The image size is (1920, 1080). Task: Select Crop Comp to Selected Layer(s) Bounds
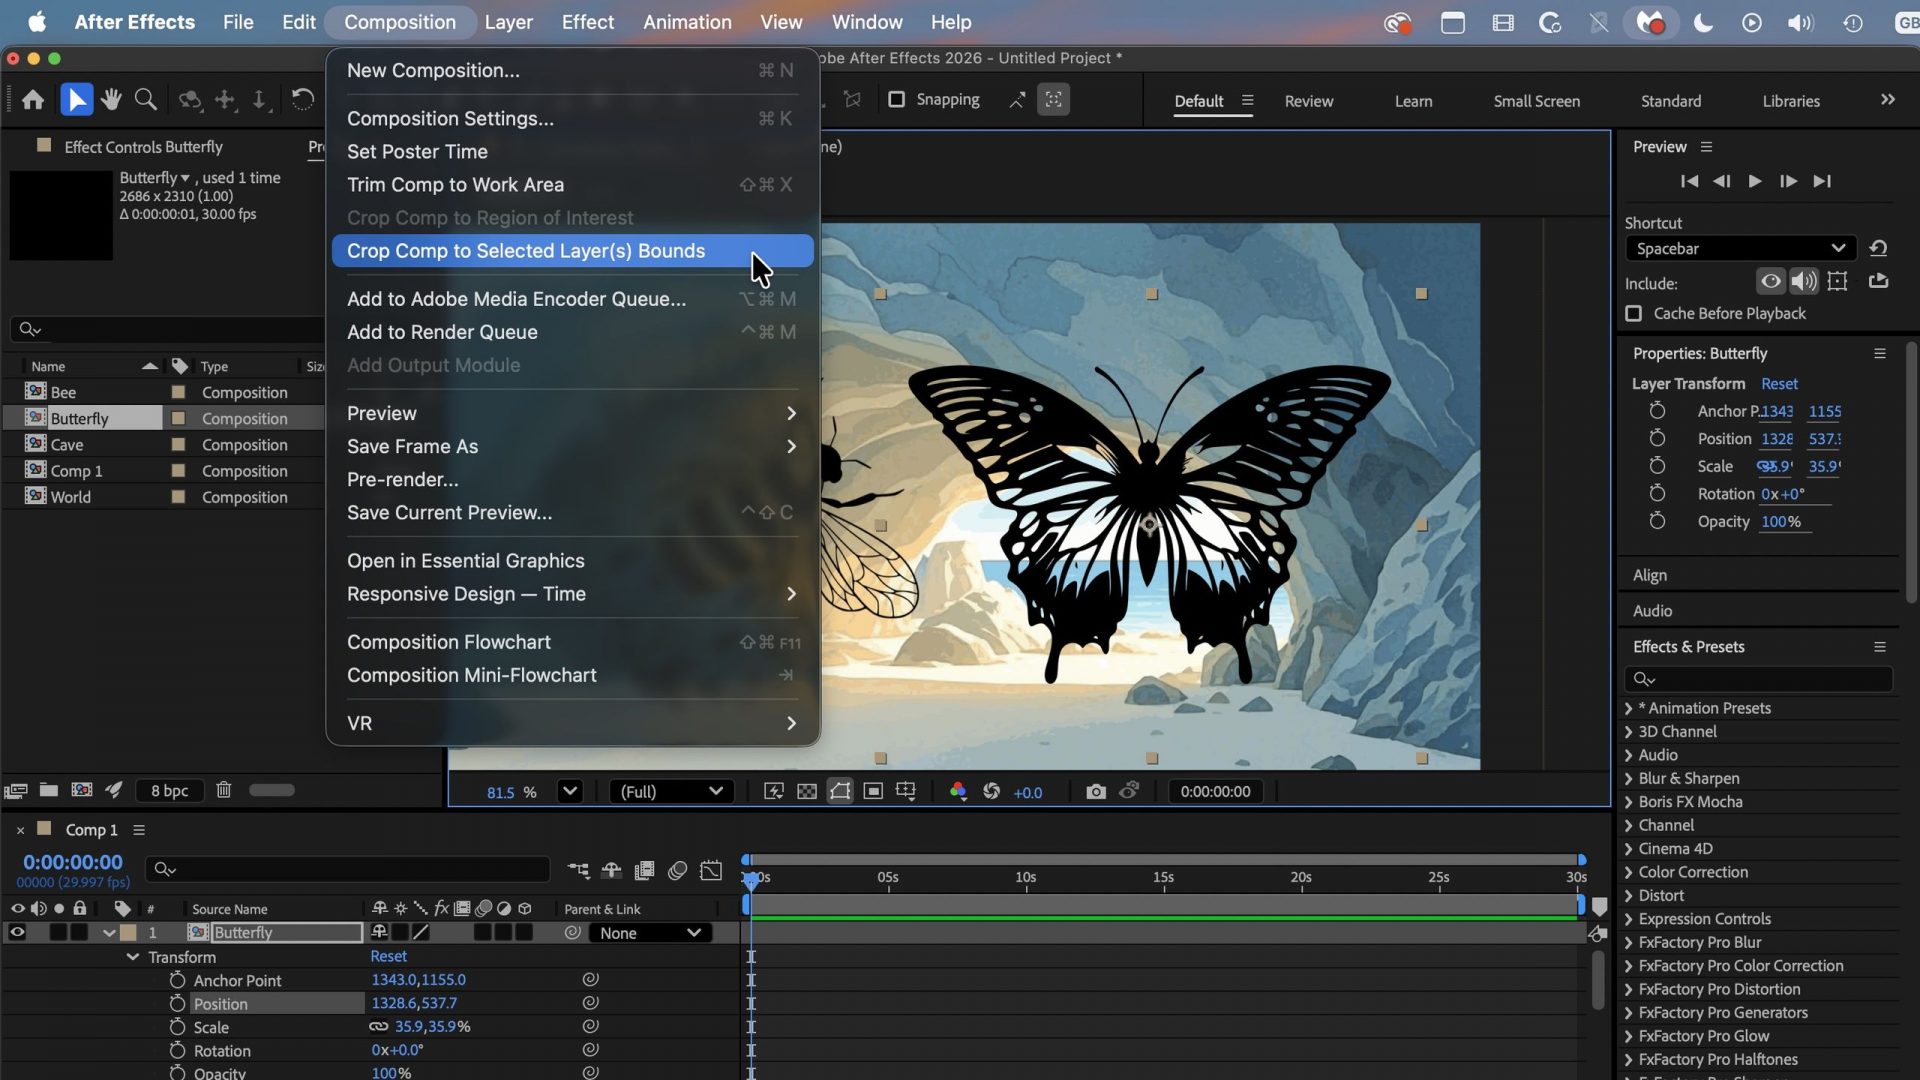click(525, 251)
